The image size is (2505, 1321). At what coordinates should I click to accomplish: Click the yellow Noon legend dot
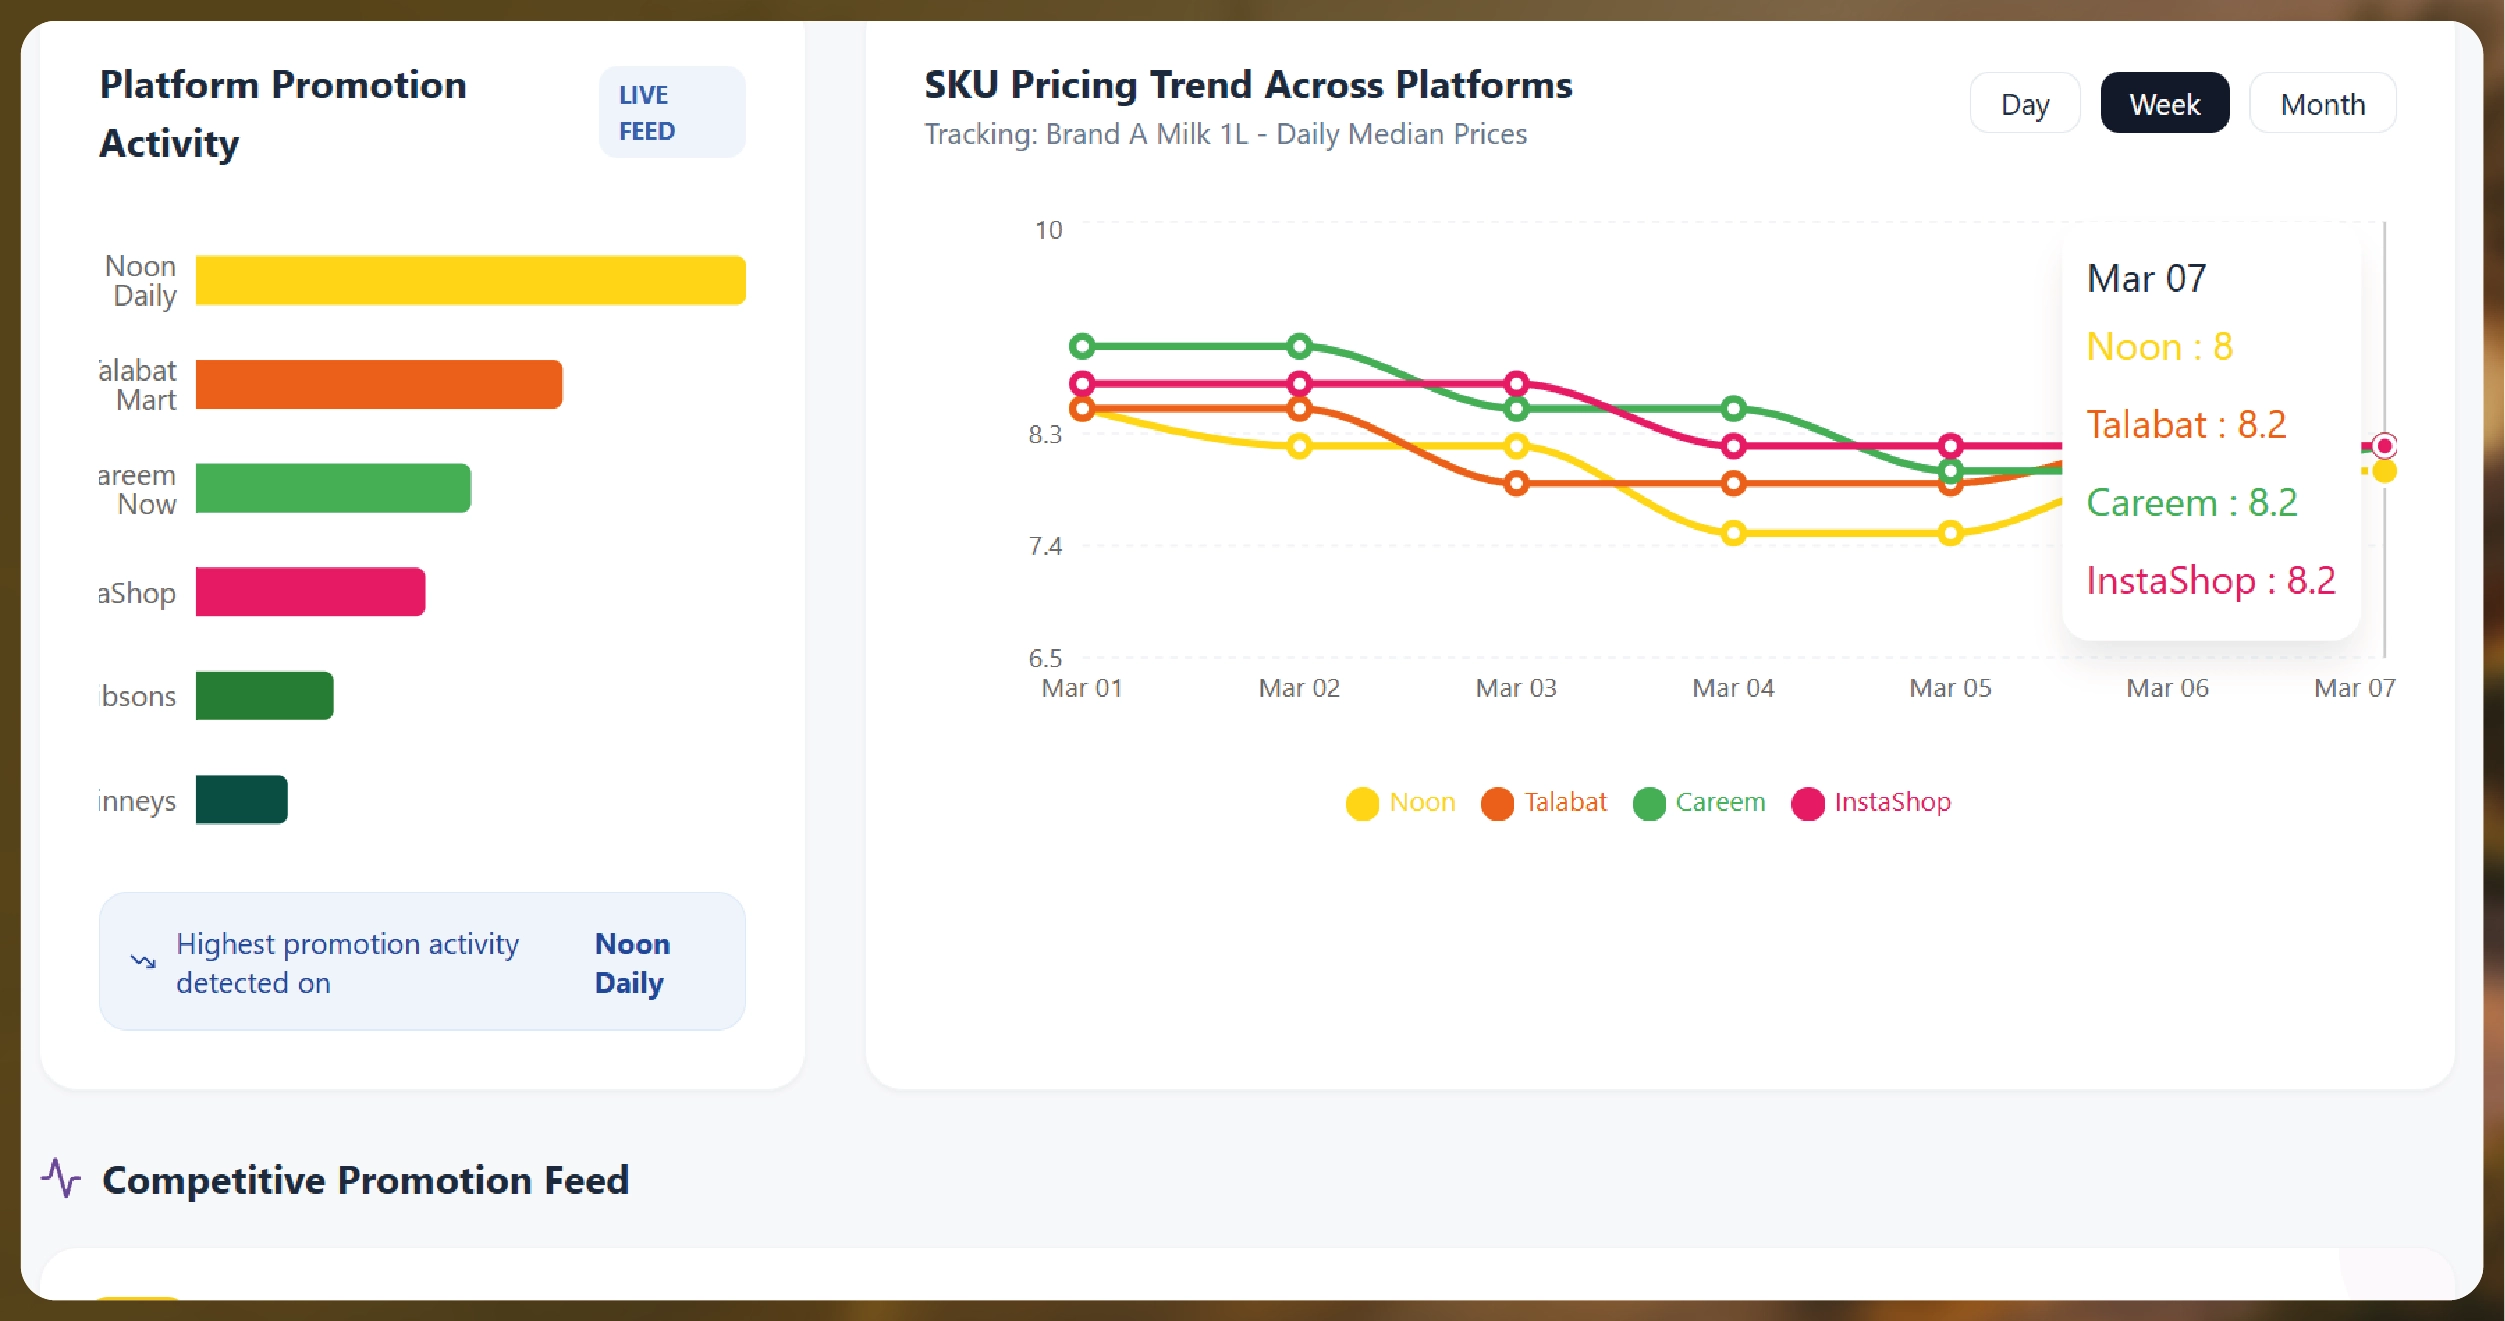point(1362,802)
